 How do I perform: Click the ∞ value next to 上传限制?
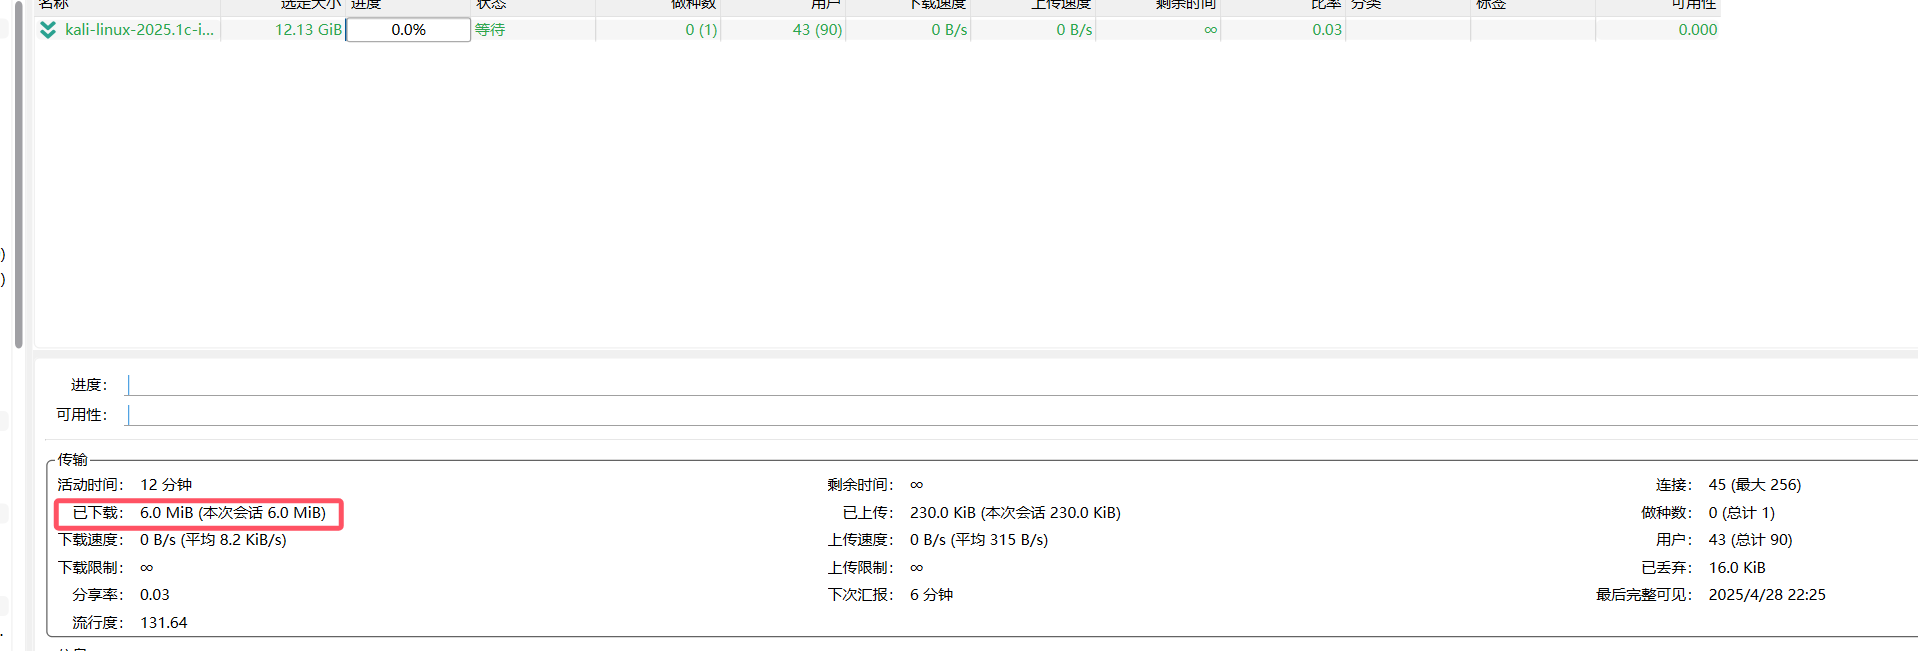(x=917, y=568)
